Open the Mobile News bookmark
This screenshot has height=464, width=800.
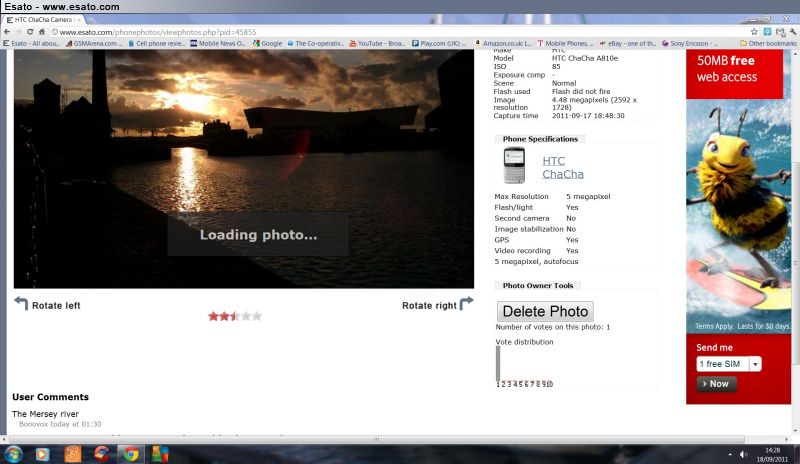tap(218, 43)
